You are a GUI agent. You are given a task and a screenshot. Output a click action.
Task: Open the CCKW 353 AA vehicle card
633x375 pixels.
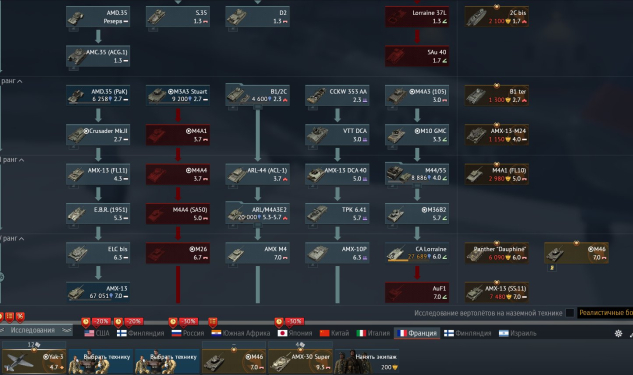[337, 96]
